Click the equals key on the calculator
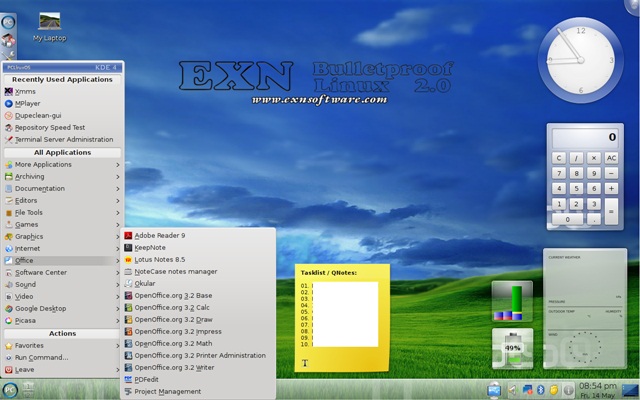The image size is (640, 400). coord(611,211)
